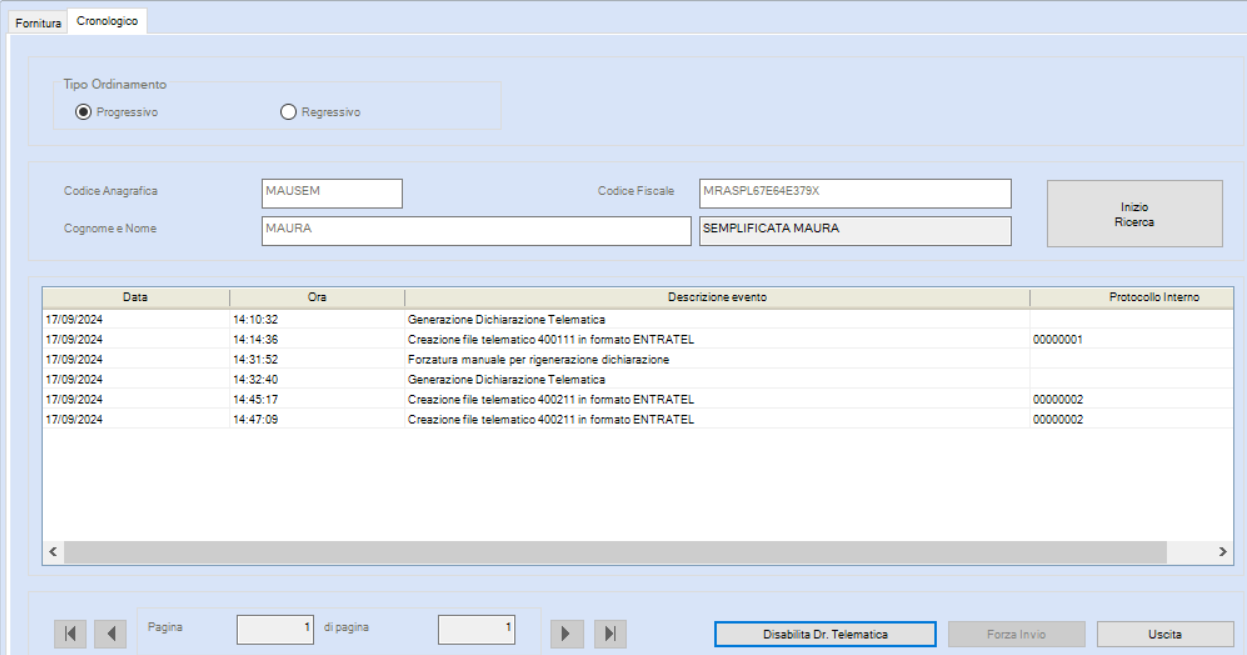Go to the next page
Viewport: 1247px width, 655px height.
pos(567,634)
